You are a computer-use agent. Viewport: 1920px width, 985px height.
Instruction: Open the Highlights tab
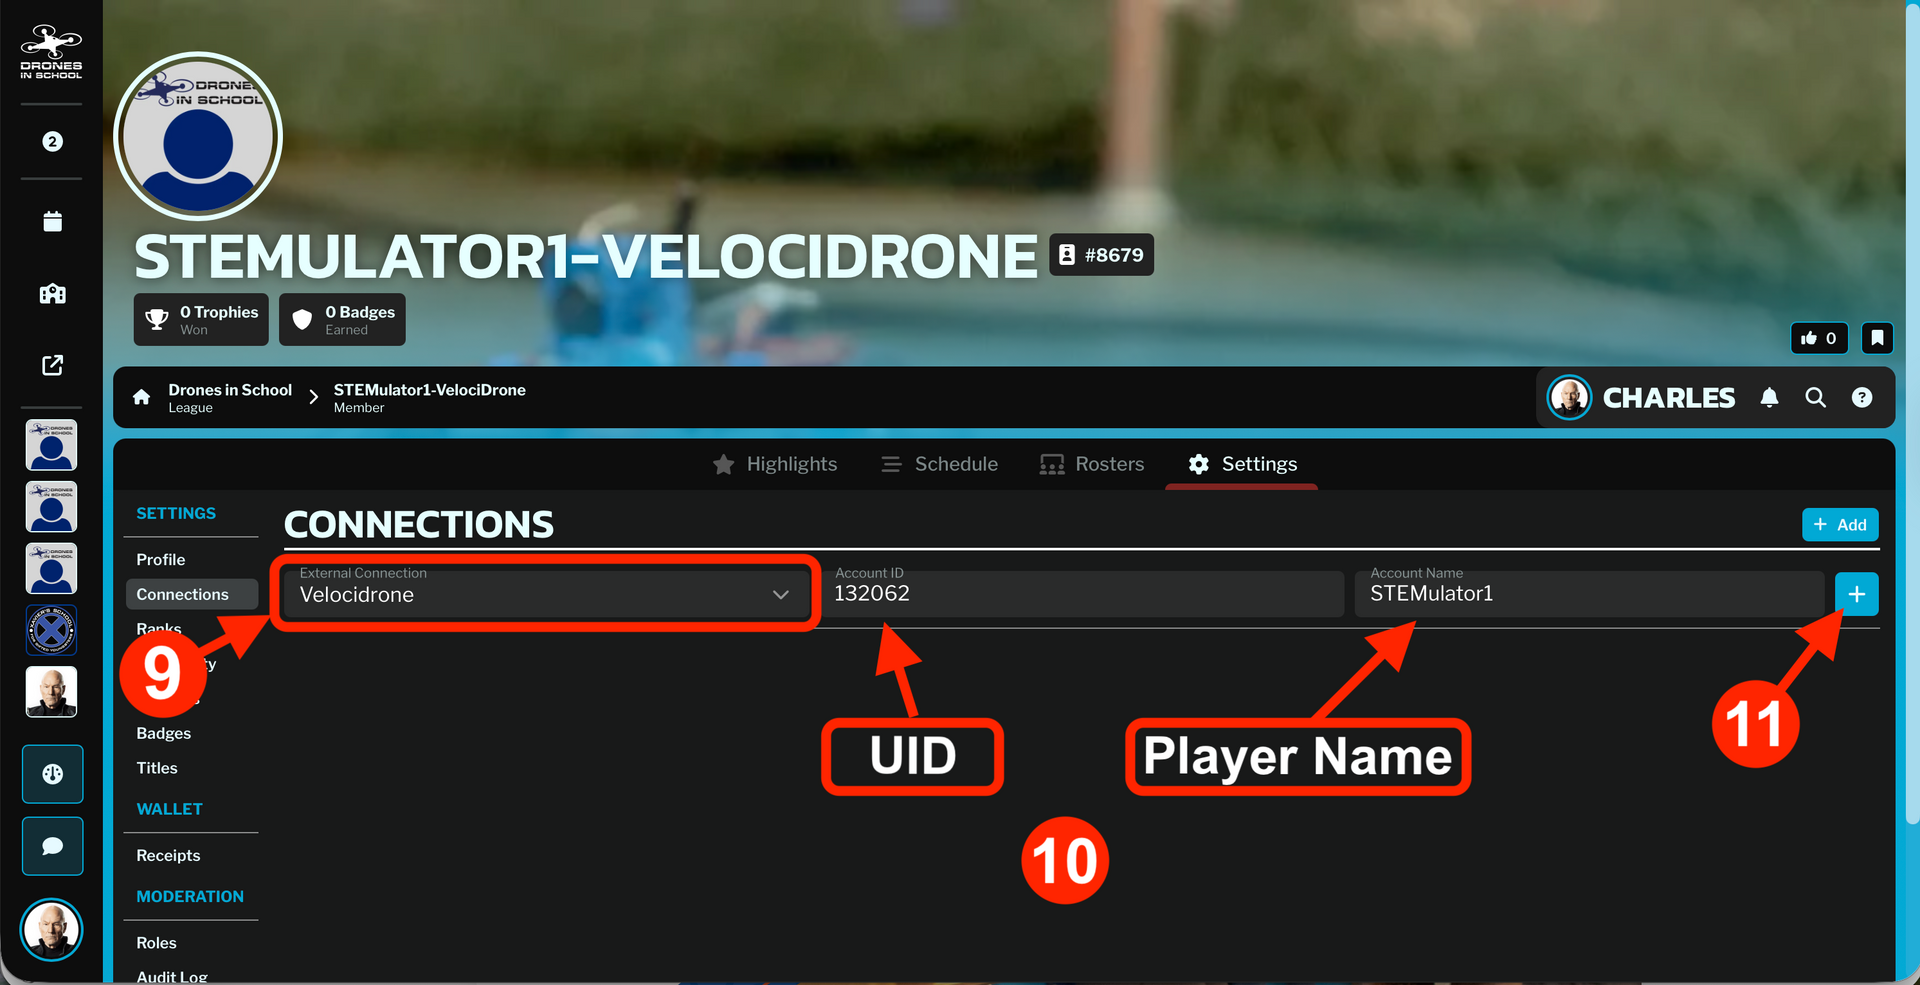point(775,464)
